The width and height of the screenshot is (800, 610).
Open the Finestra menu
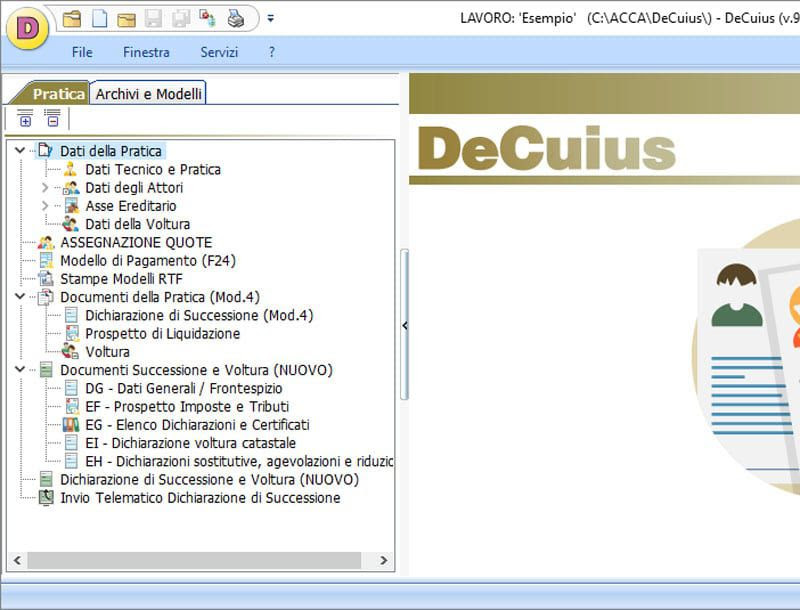(x=146, y=52)
